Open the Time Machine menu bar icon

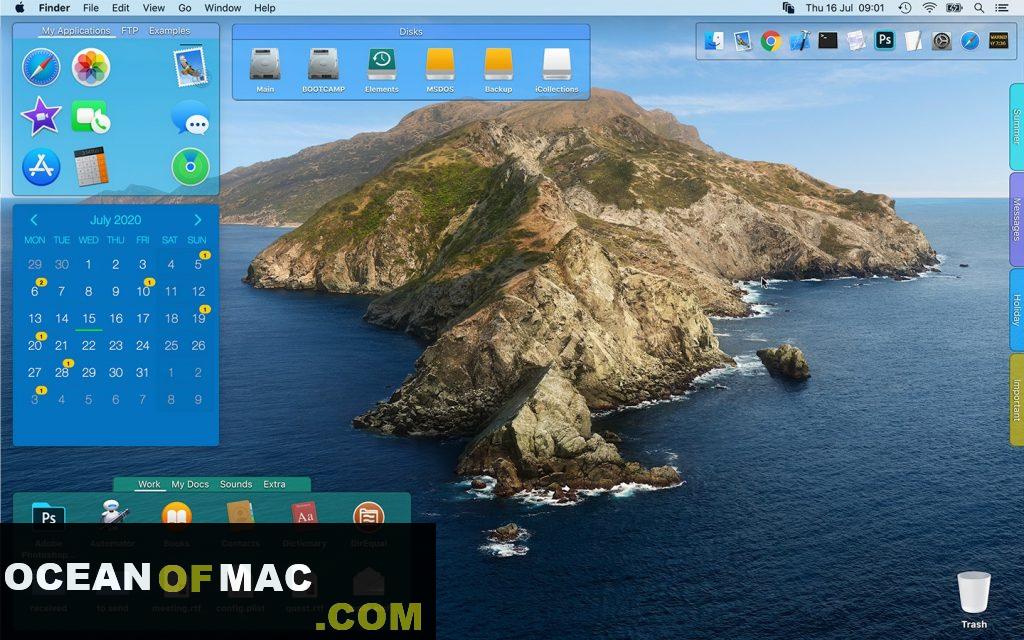904,8
